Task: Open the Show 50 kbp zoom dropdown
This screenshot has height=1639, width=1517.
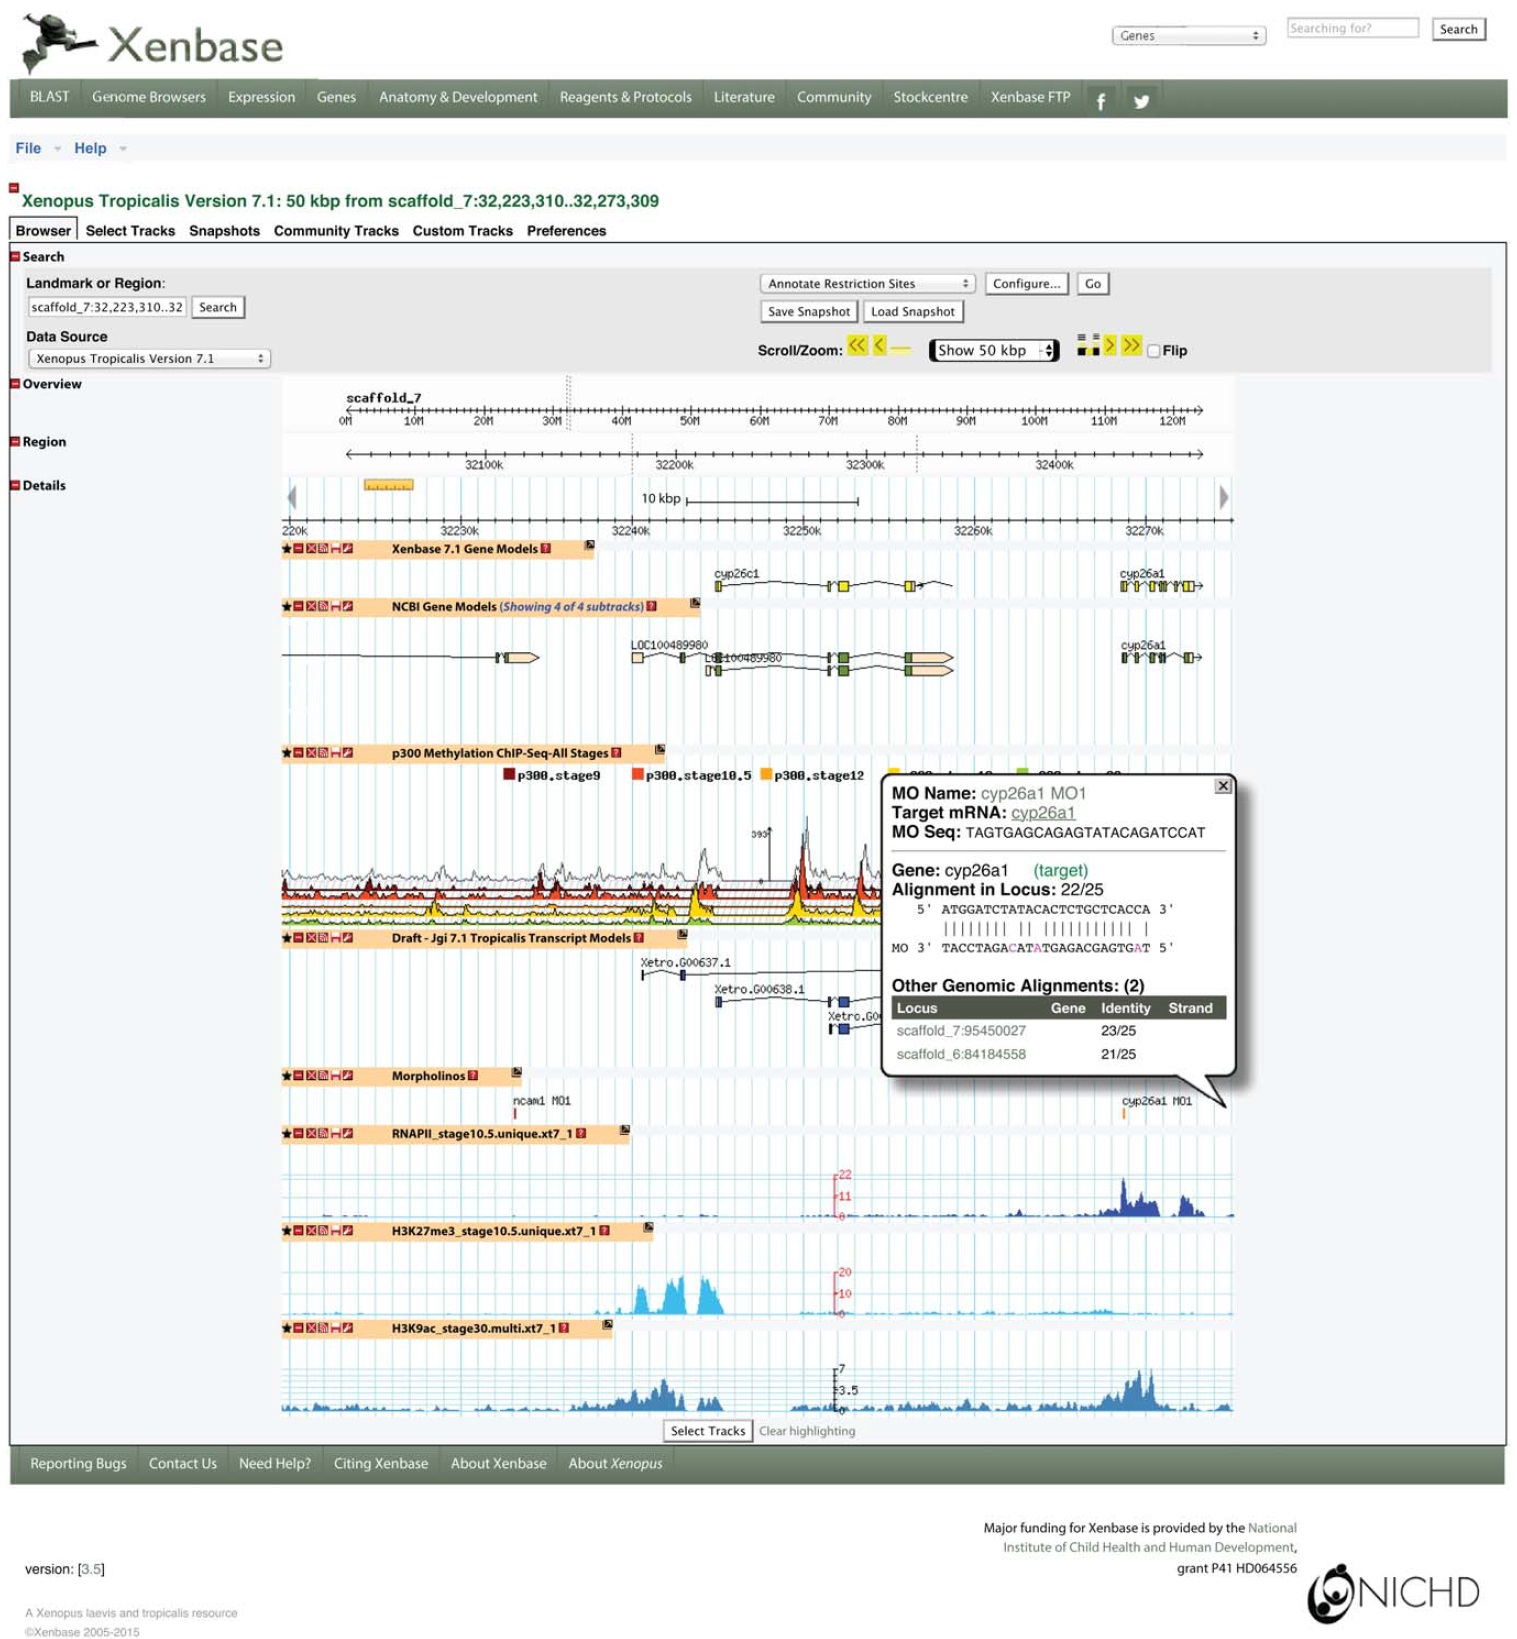Action: (993, 351)
